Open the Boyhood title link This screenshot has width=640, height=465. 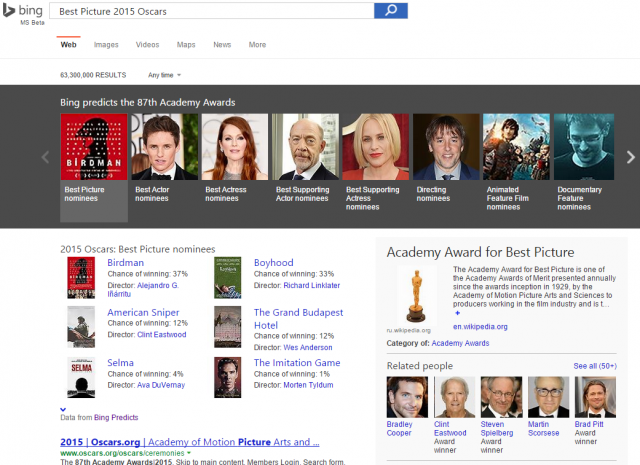(273, 263)
